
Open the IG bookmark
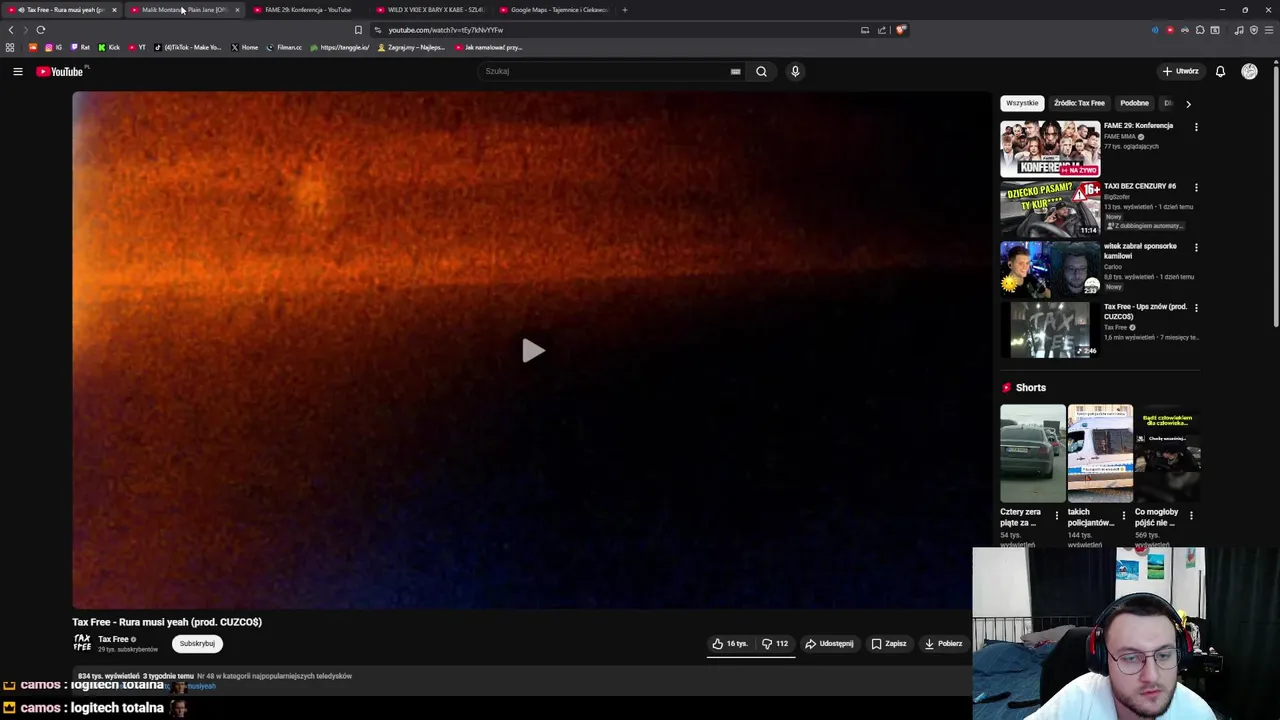pos(53,47)
